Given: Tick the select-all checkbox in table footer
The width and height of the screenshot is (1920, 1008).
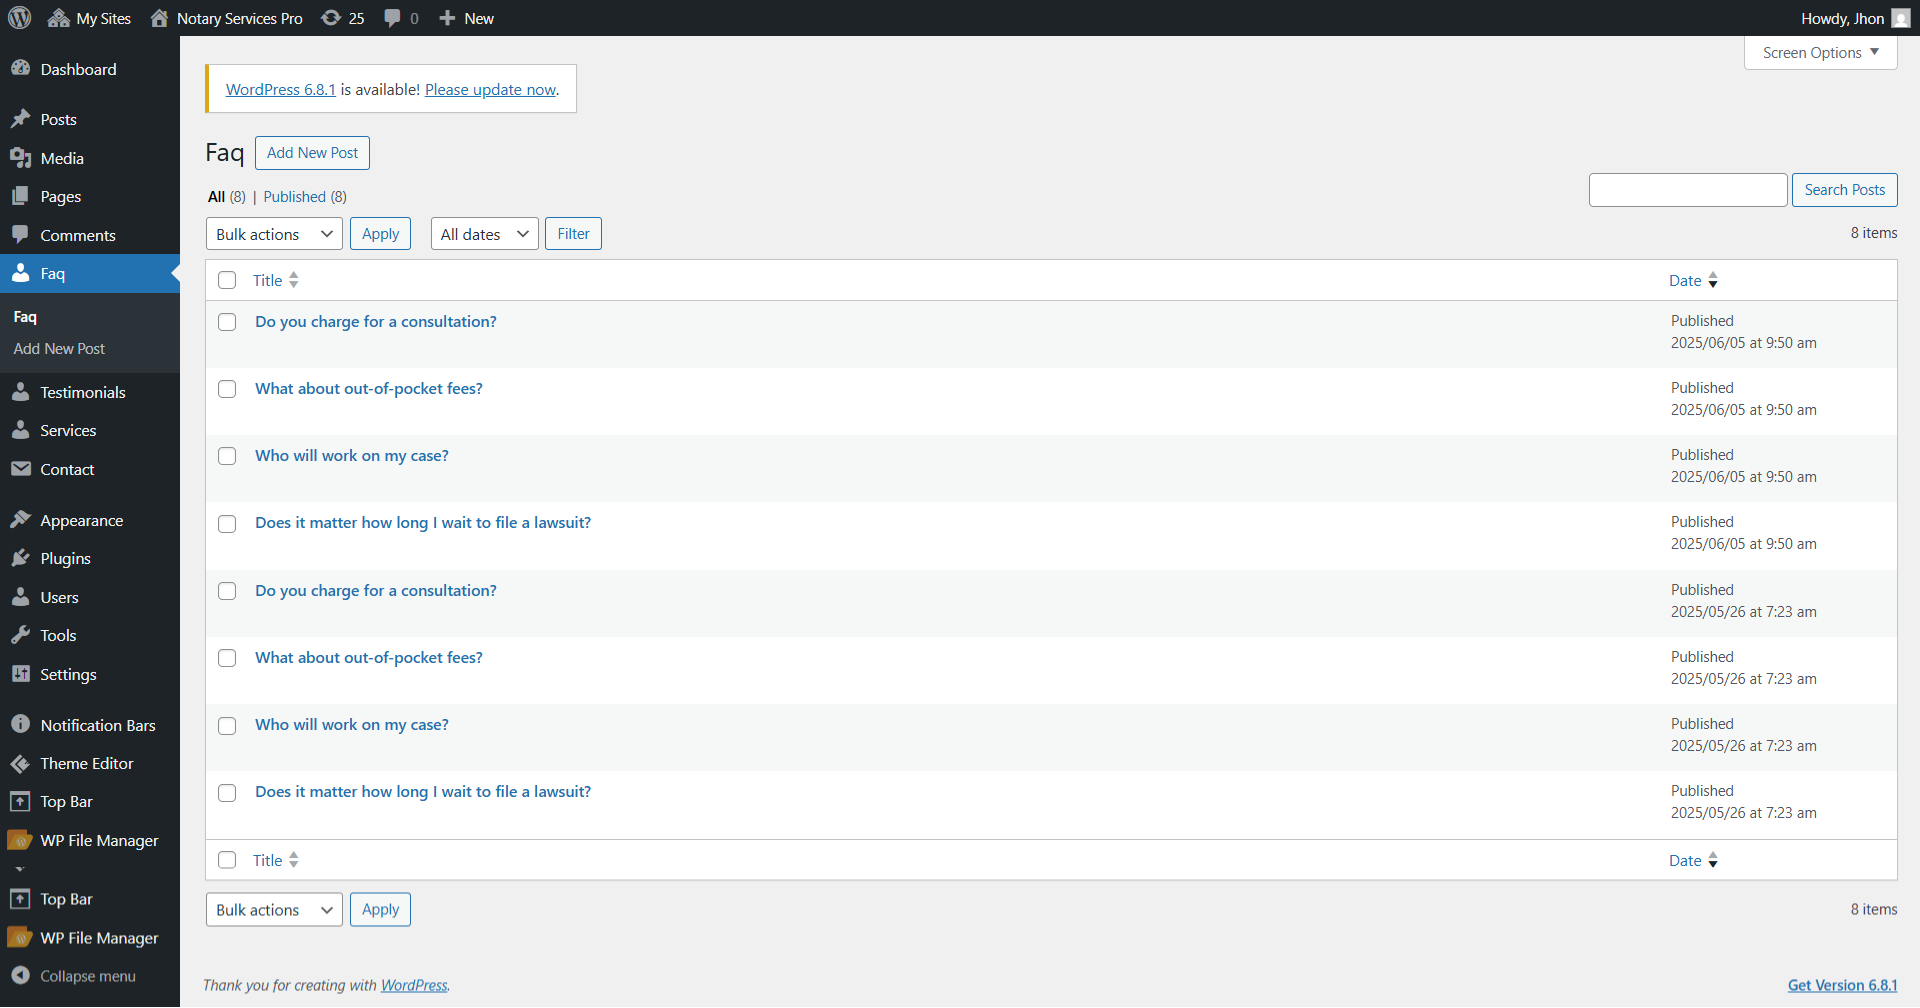Looking at the screenshot, I should tap(227, 860).
